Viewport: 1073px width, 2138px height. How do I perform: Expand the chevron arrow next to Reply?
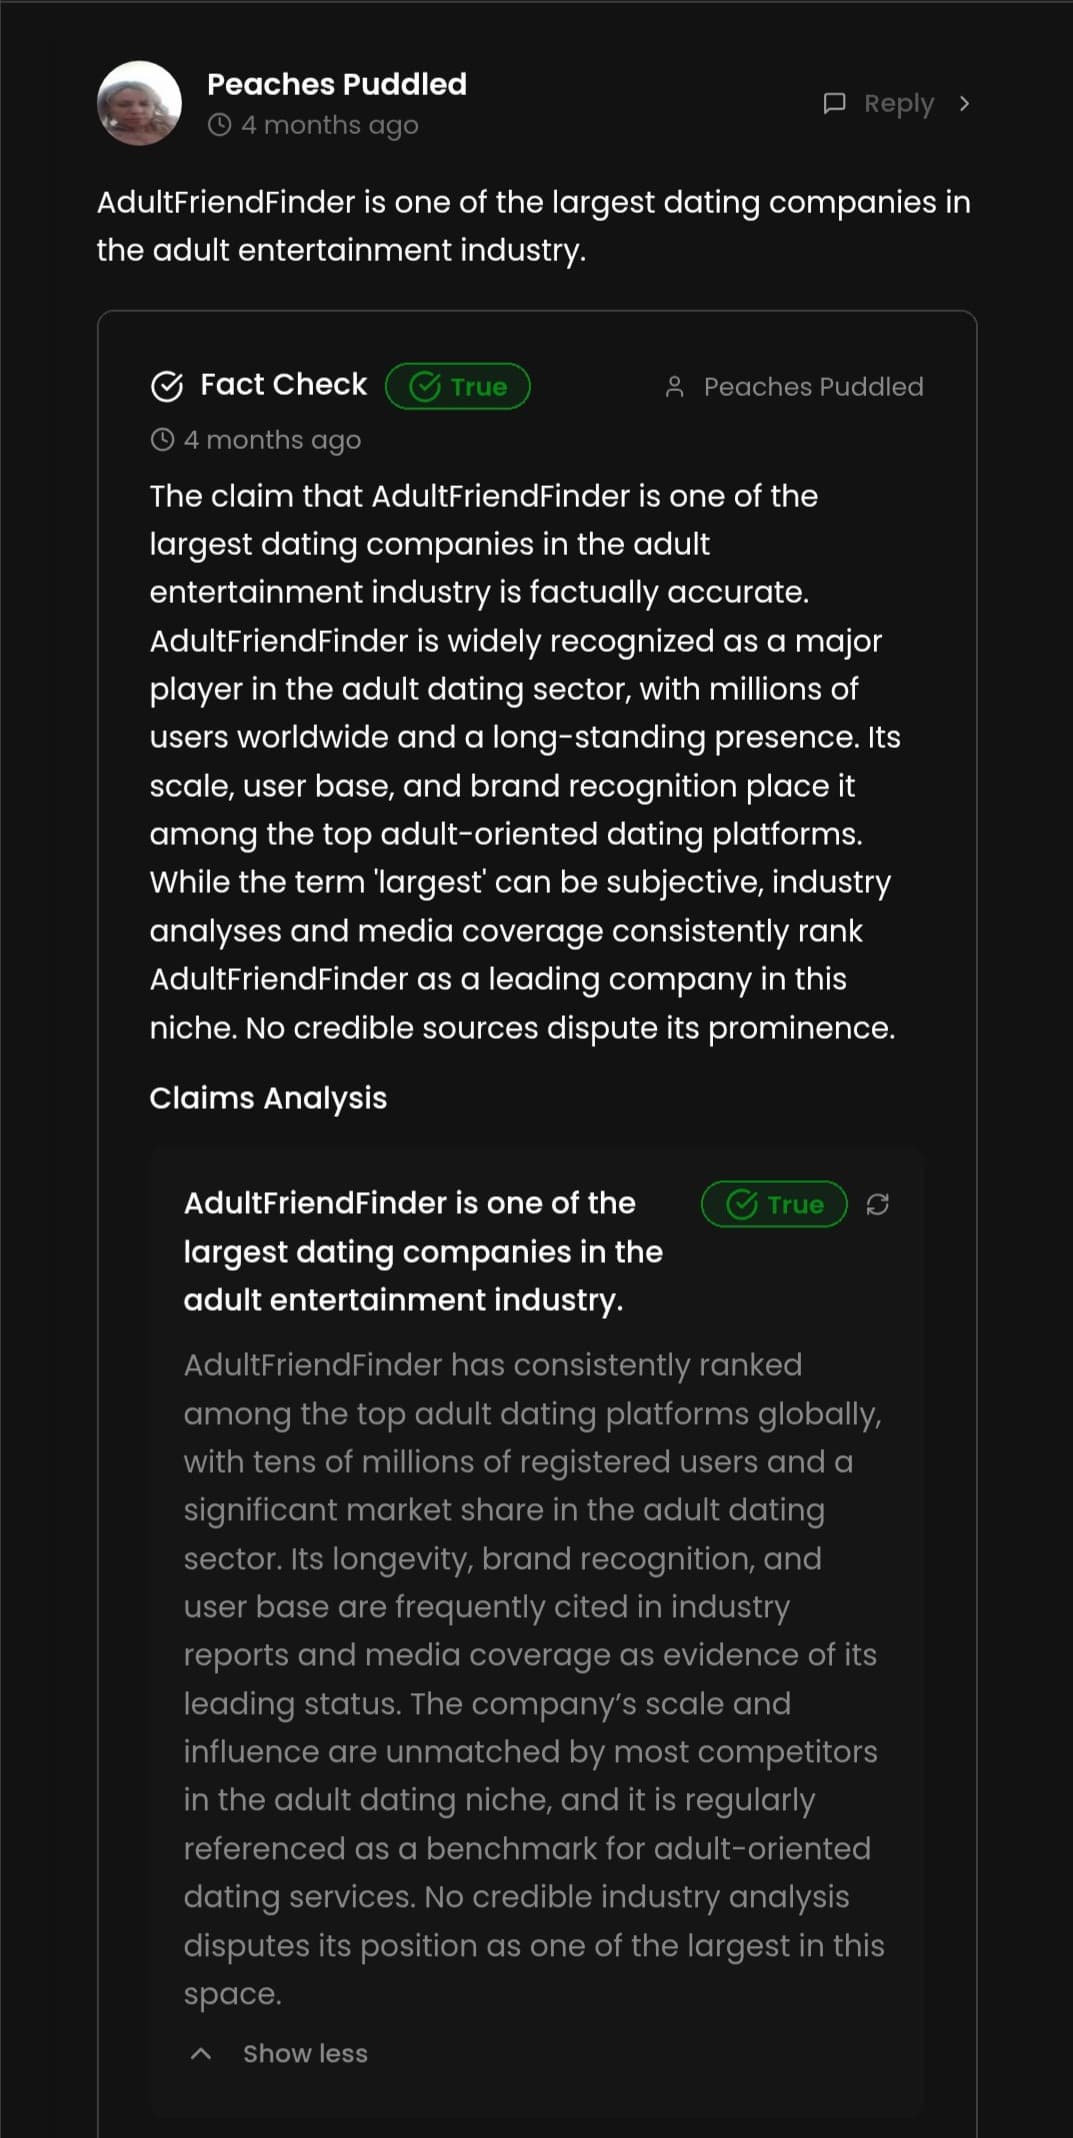(x=964, y=103)
